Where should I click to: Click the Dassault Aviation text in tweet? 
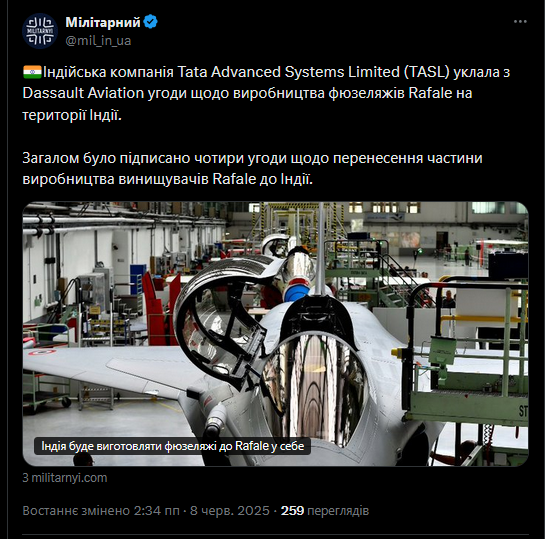click(x=83, y=93)
